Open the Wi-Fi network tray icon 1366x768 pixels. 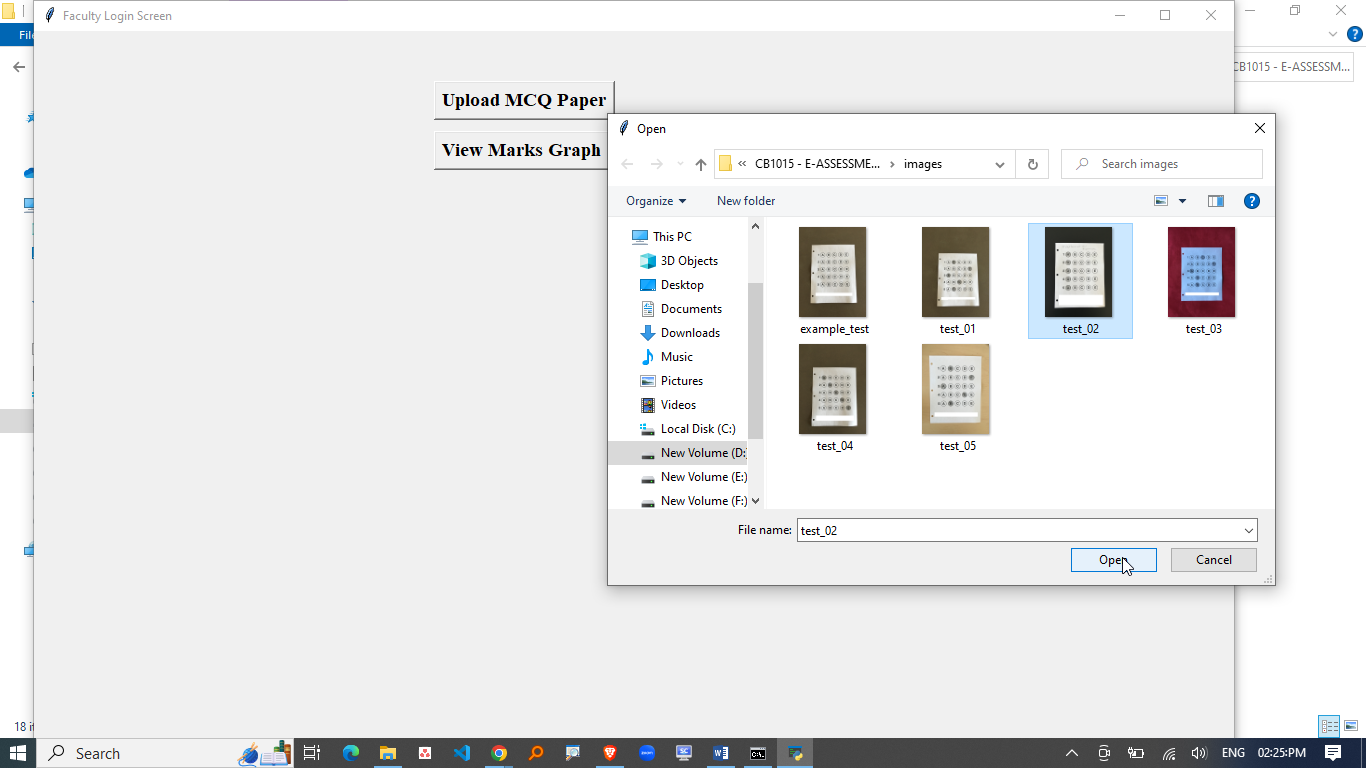(1168, 753)
